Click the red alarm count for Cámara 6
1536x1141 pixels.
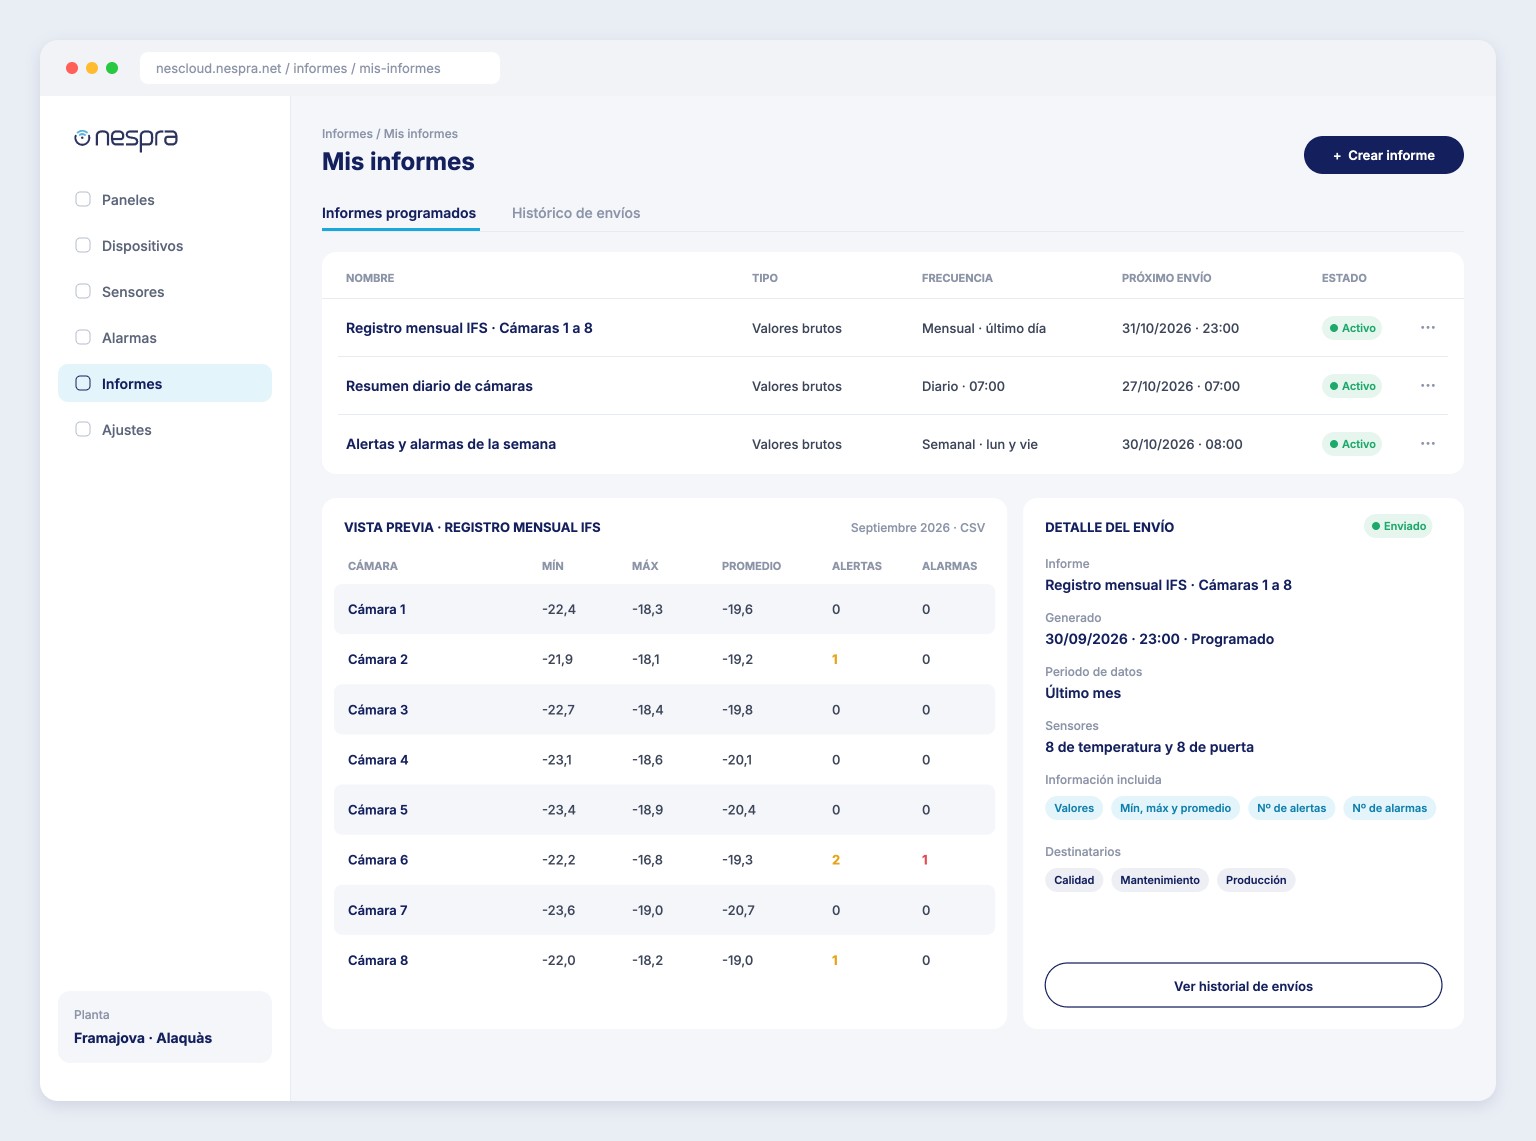[x=925, y=860]
